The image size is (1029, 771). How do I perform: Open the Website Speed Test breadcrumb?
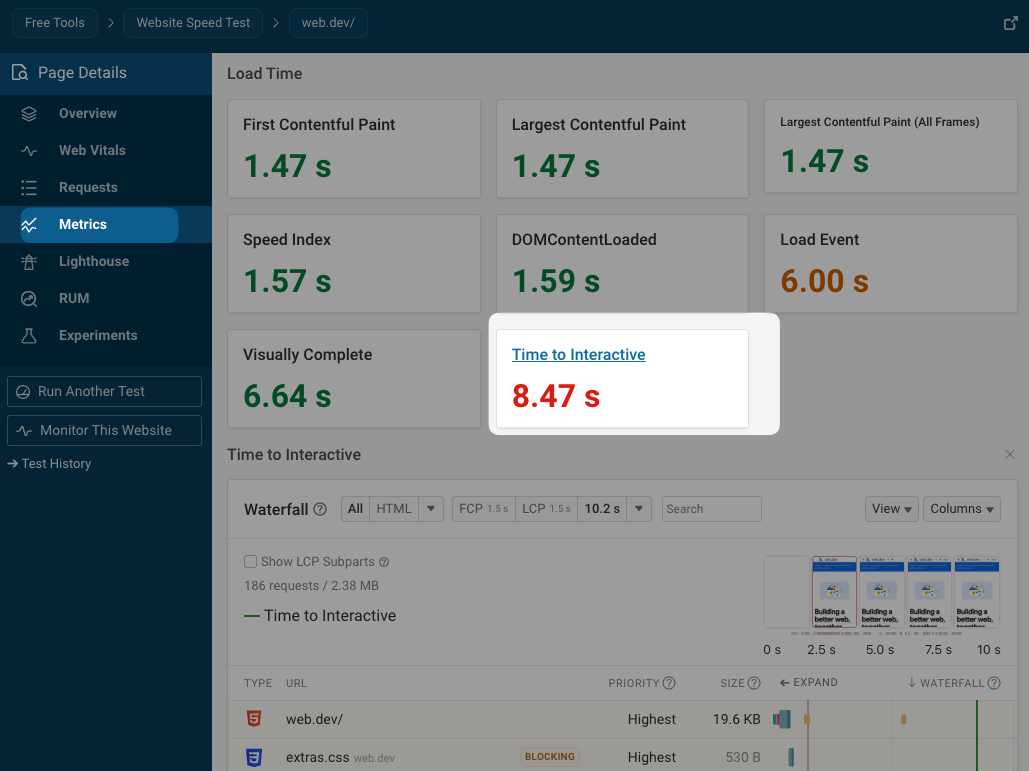(192, 22)
